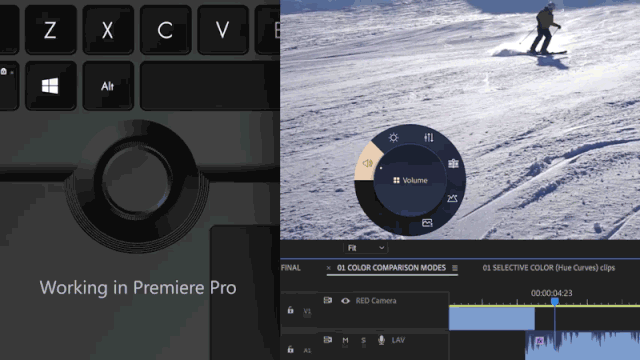640x360 pixels.
Task: Select the picture icon at bottom of radial menu
Action: [x=427, y=223]
